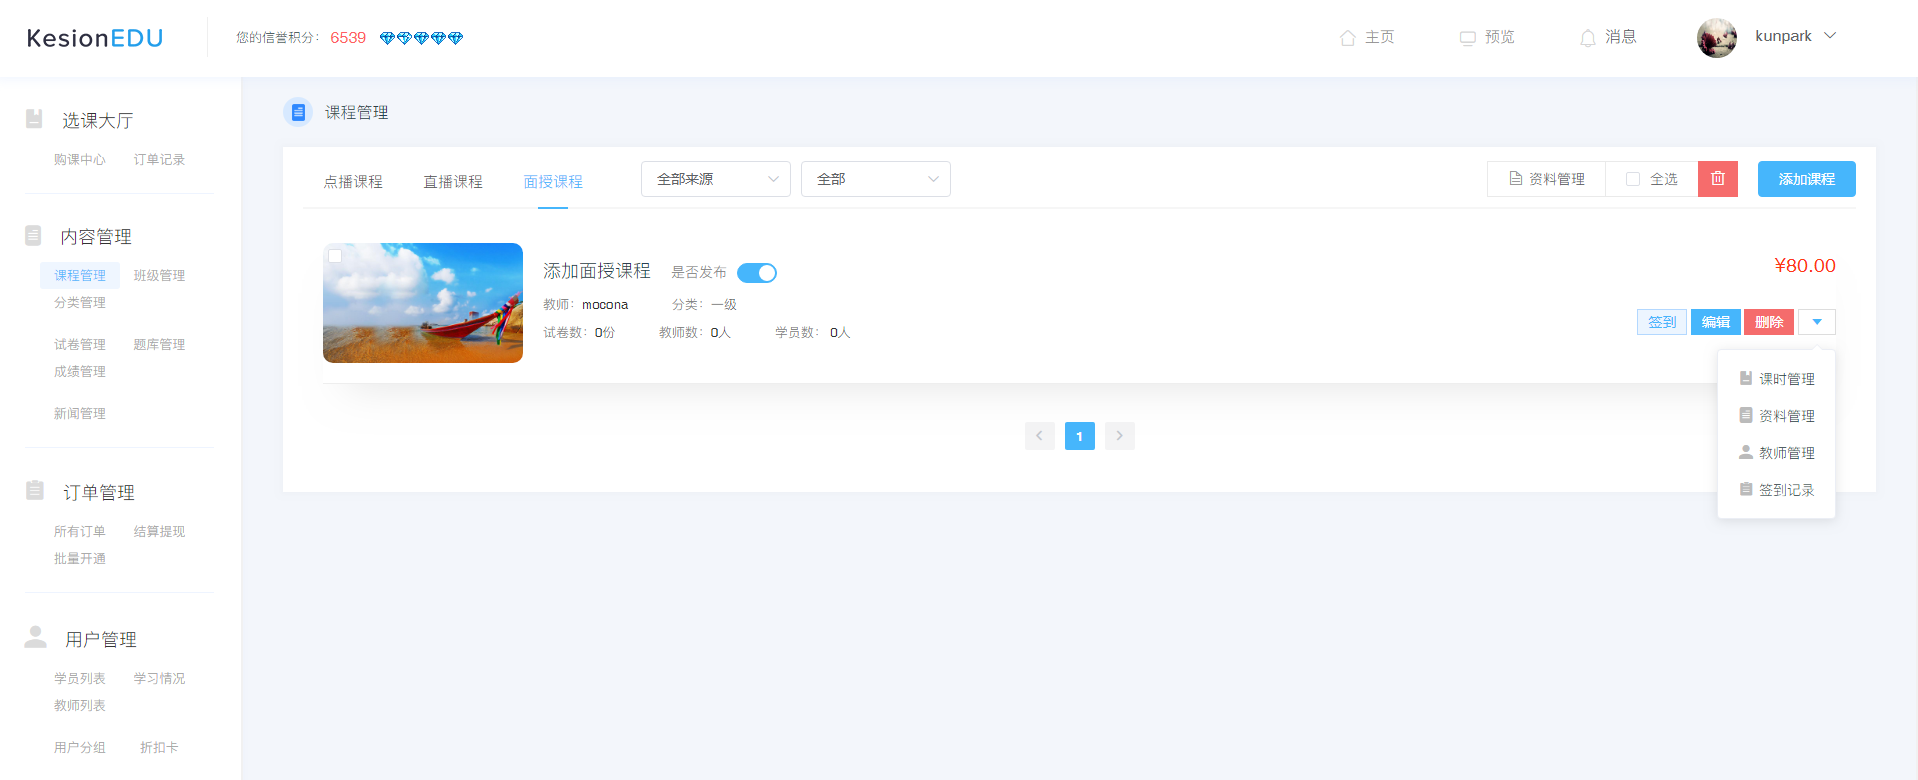Open the 全部 filter dropdown
Image resolution: width=1918 pixels, height=780 pixels.
tap(876, 179)
